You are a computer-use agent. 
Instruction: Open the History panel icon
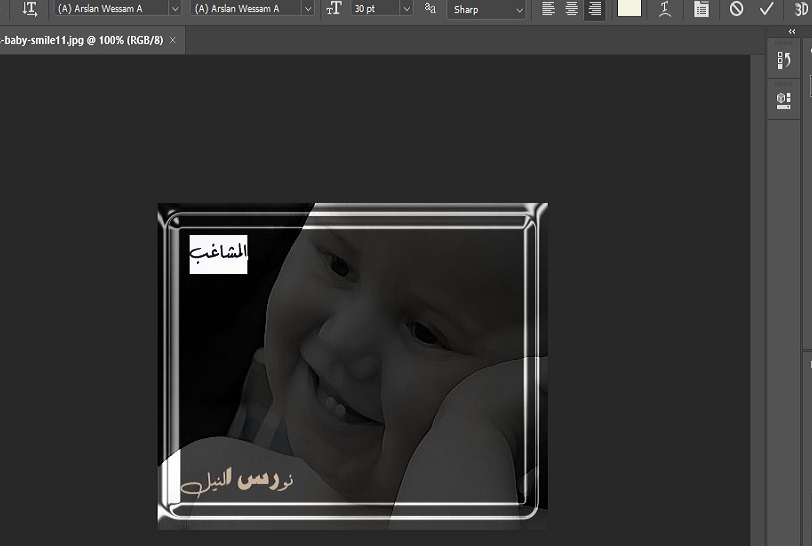(784, 61)
